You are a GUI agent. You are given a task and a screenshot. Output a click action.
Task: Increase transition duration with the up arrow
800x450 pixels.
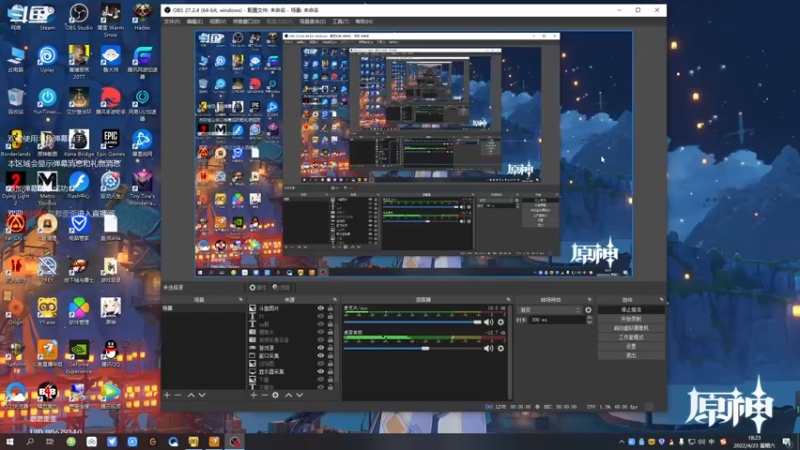pos(589,317)
